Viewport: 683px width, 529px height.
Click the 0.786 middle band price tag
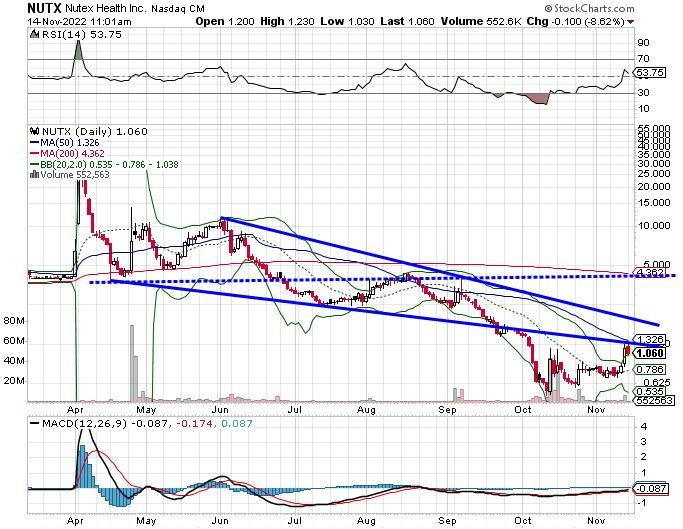pos(650,370)
